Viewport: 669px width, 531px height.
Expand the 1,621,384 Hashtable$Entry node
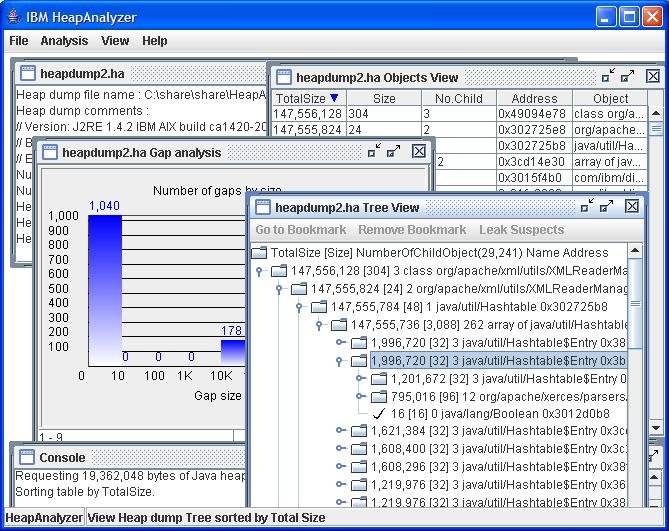340,431
